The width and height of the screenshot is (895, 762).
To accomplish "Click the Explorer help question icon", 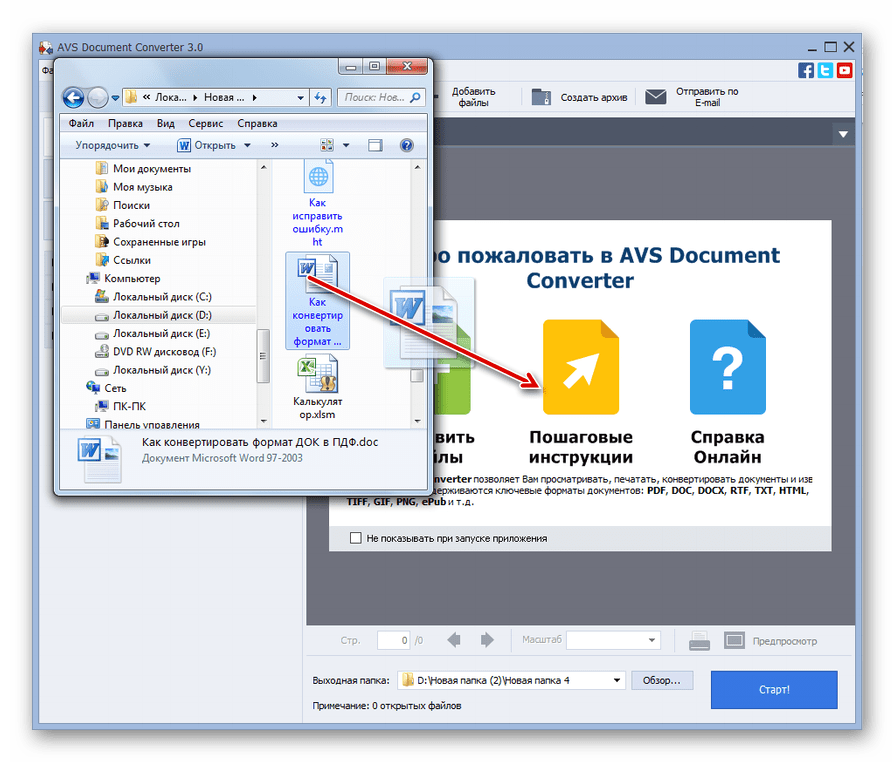I will [407, 145].
